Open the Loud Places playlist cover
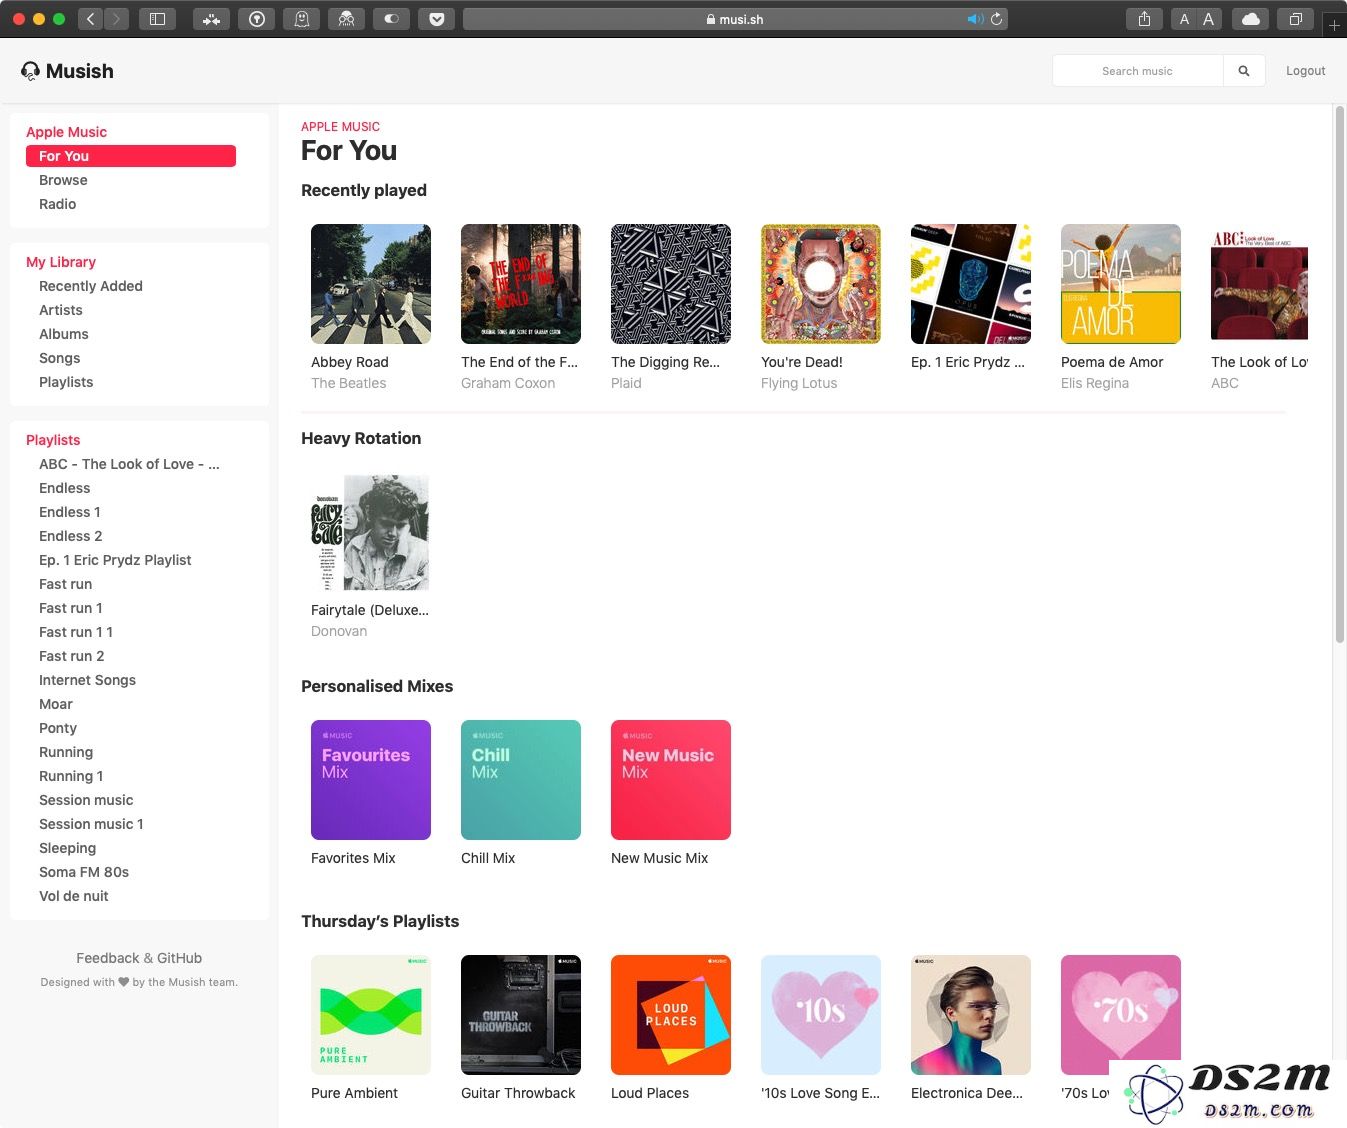This screenshot has width=1347, height=1128. pyautogui.click(x=671, y=1015)
